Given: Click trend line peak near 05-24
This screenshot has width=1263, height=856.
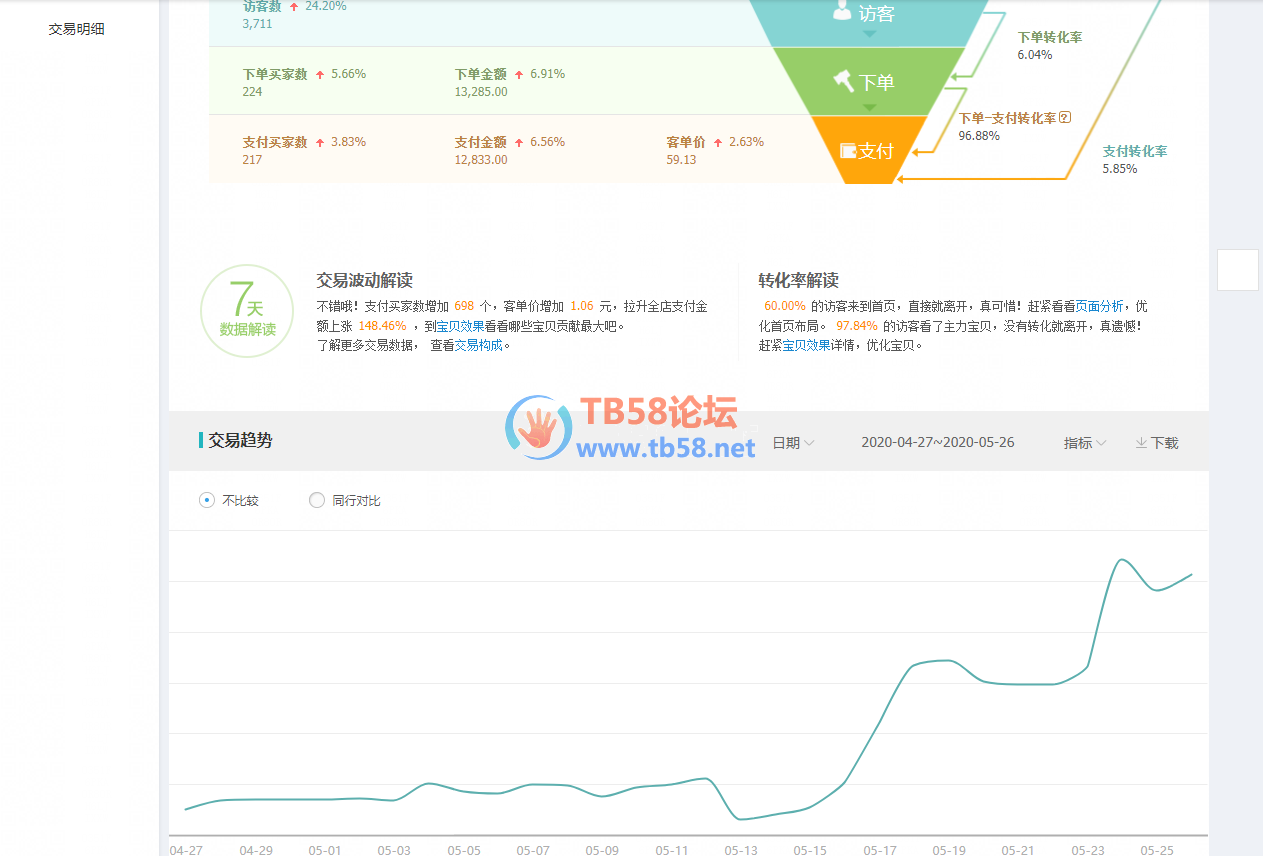Looking at the screenshot, I should click(x=1122, y=559).
